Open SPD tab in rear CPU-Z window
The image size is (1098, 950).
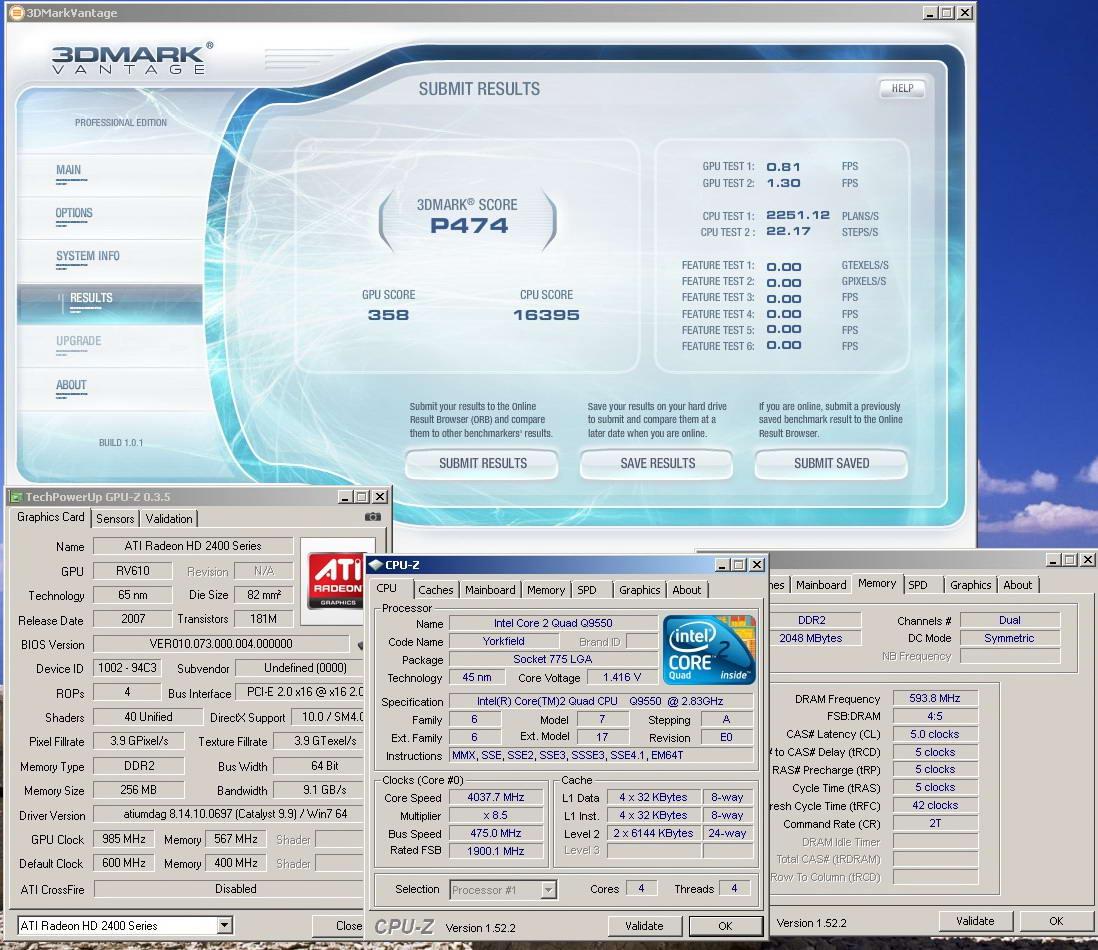(x=918, y=585)
